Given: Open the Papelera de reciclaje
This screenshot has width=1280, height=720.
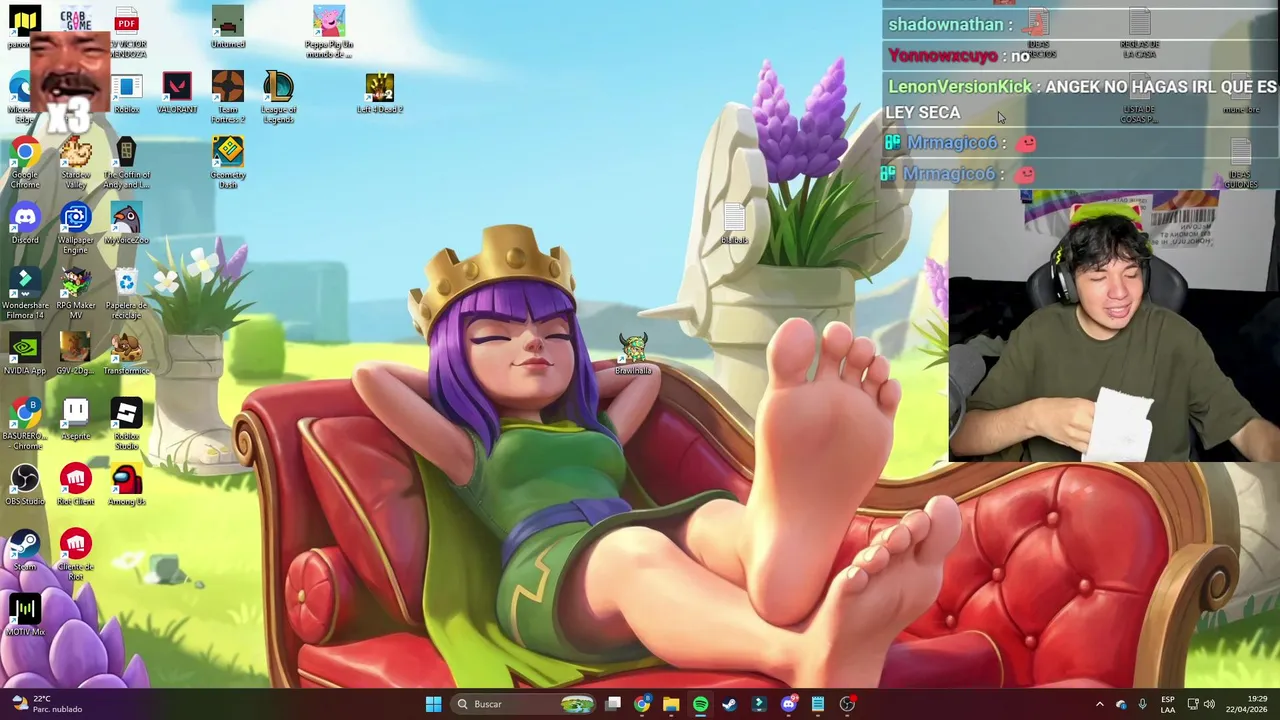Looking at the screenshot, I should [x=126, y=295].
